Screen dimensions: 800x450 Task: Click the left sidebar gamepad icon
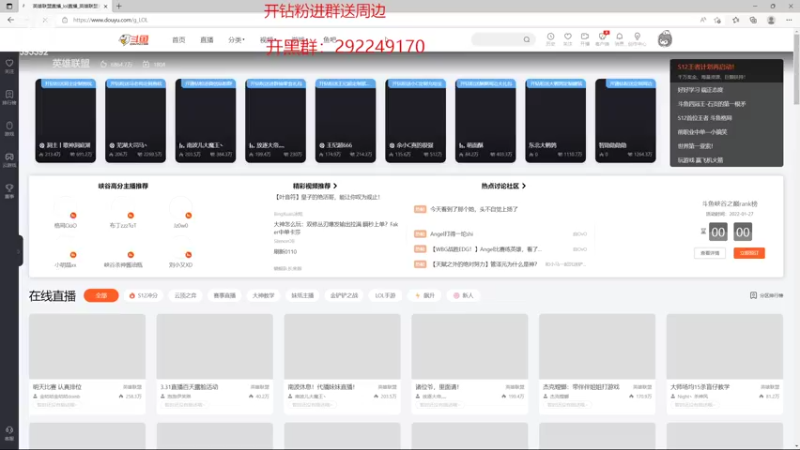pyautogui.click(x=9, y=159)
